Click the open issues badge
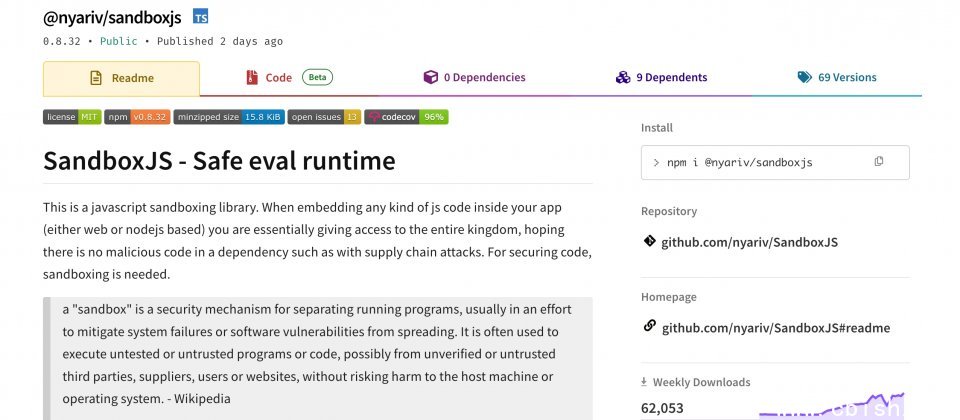The width and height of the screenshot is (960, 420). 324,117
